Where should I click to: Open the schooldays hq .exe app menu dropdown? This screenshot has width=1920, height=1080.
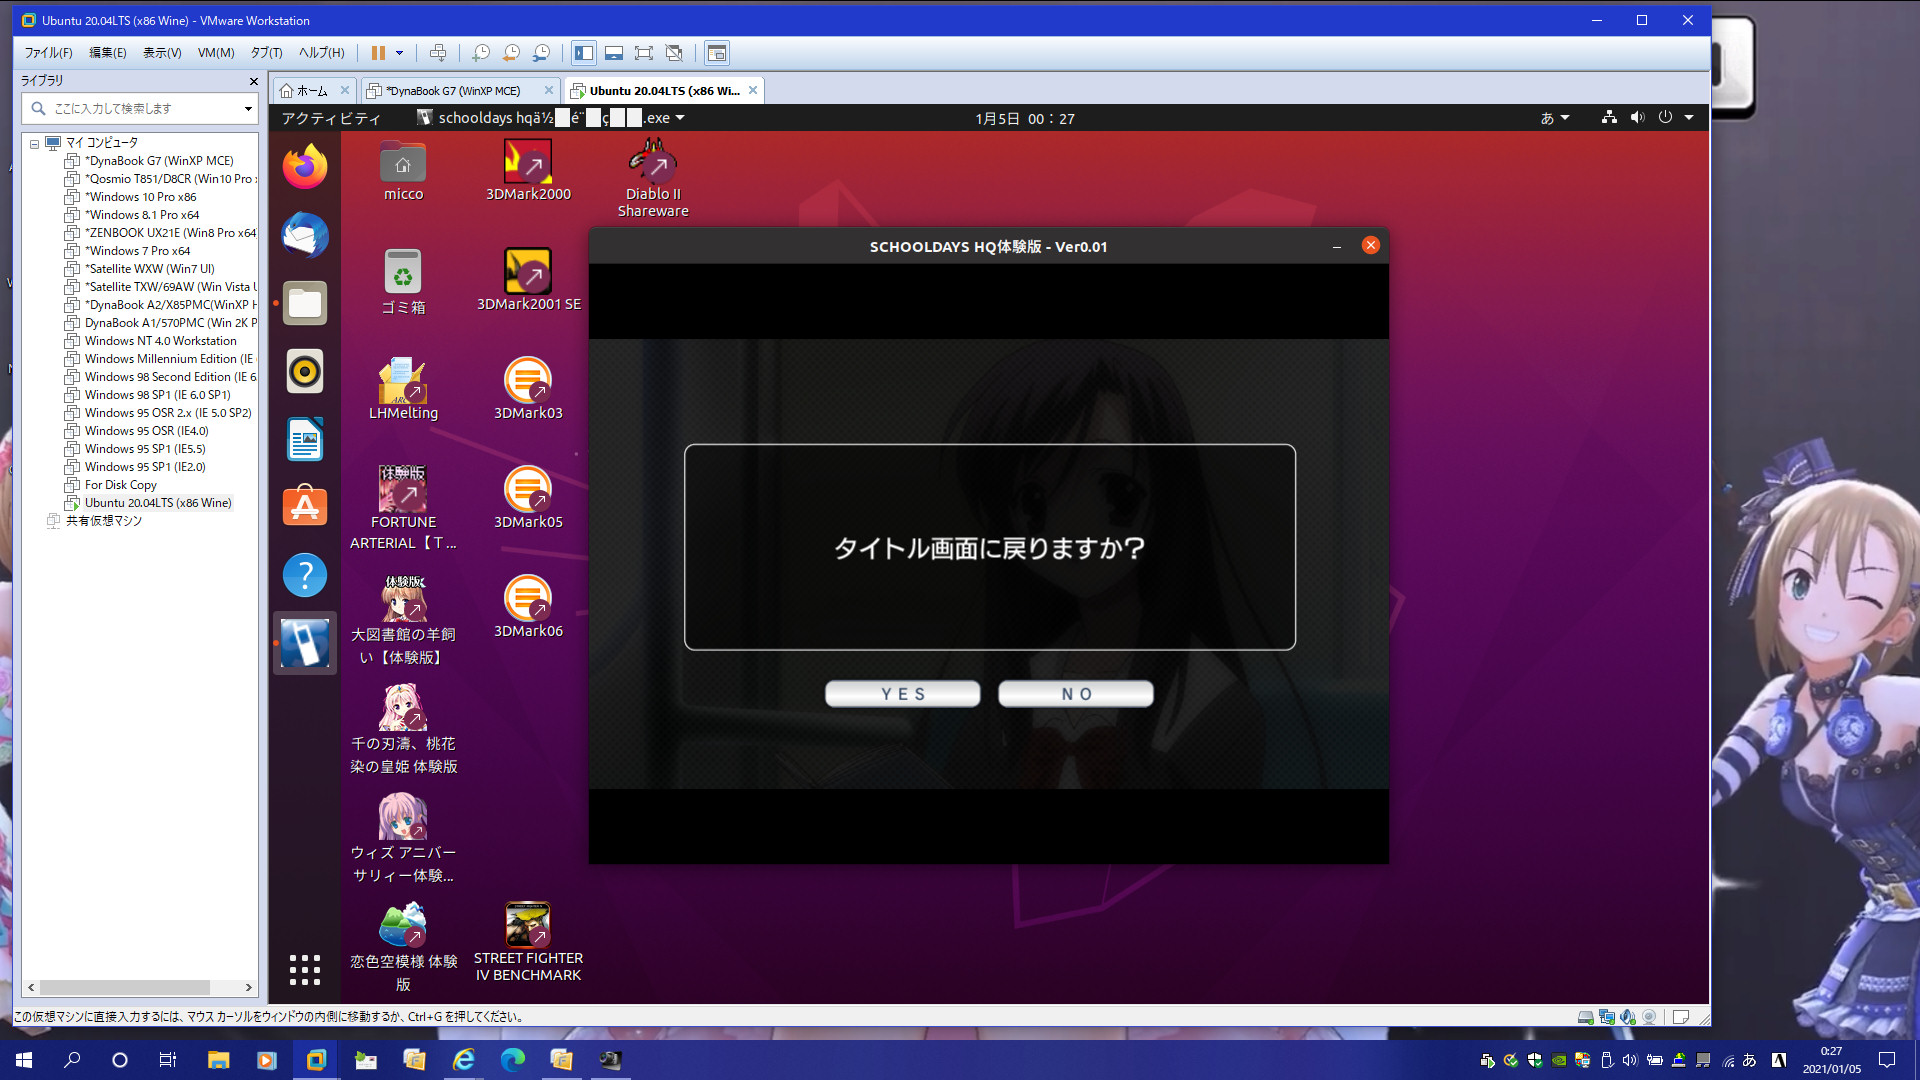(x=551, y=118)
